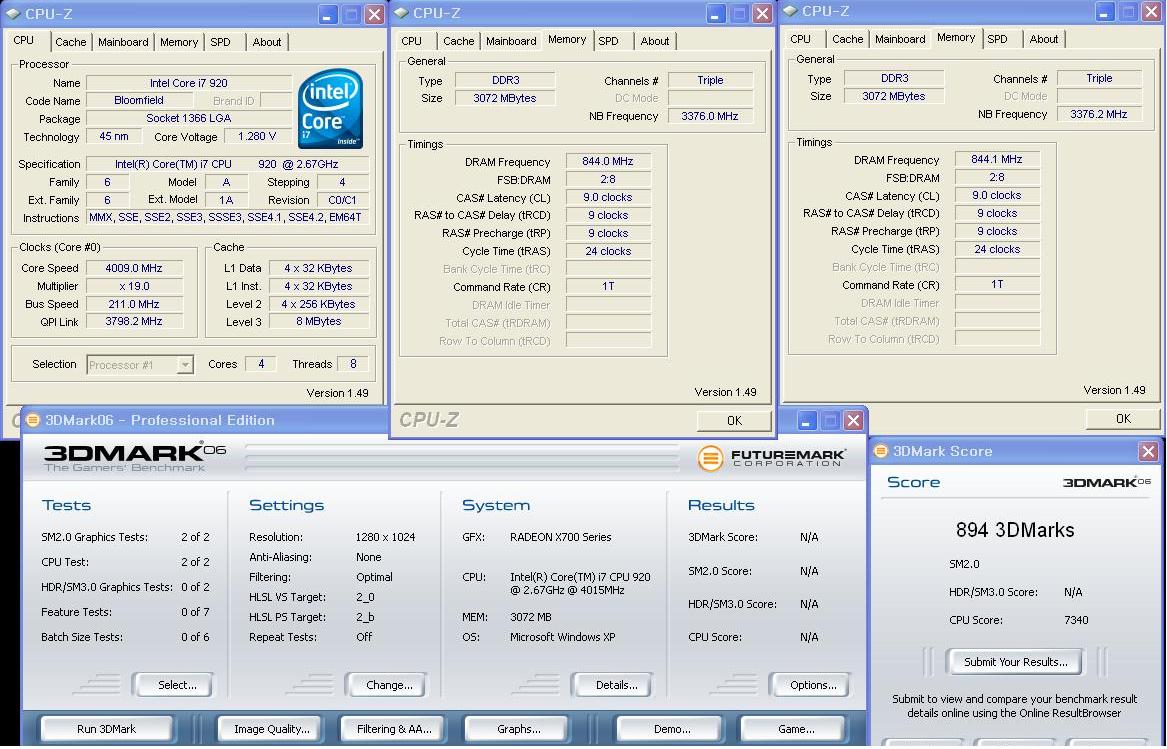Viewport: 1167px width, 749px height.
Task: Click the Intel Core i7 inside logo
Action: click(330, 109)
